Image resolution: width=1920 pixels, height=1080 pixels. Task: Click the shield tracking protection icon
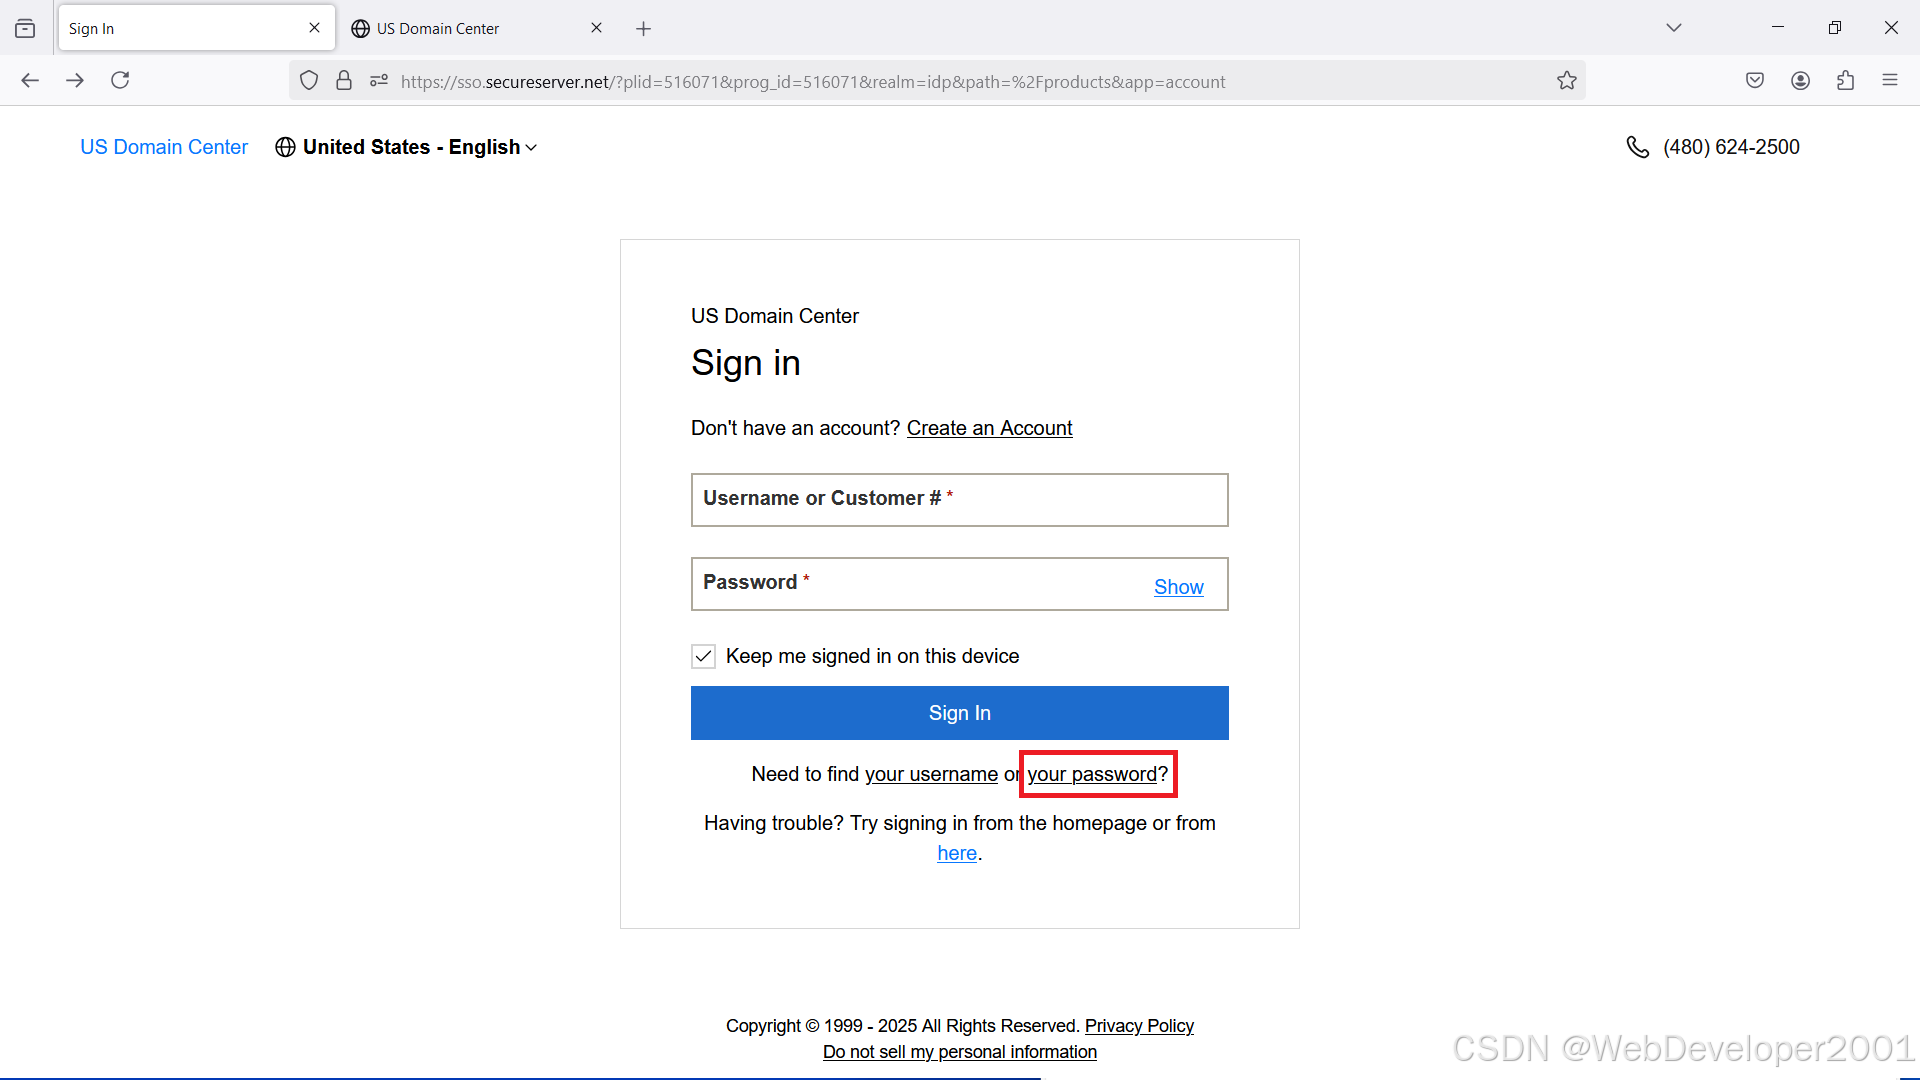[x=309, y=81]
